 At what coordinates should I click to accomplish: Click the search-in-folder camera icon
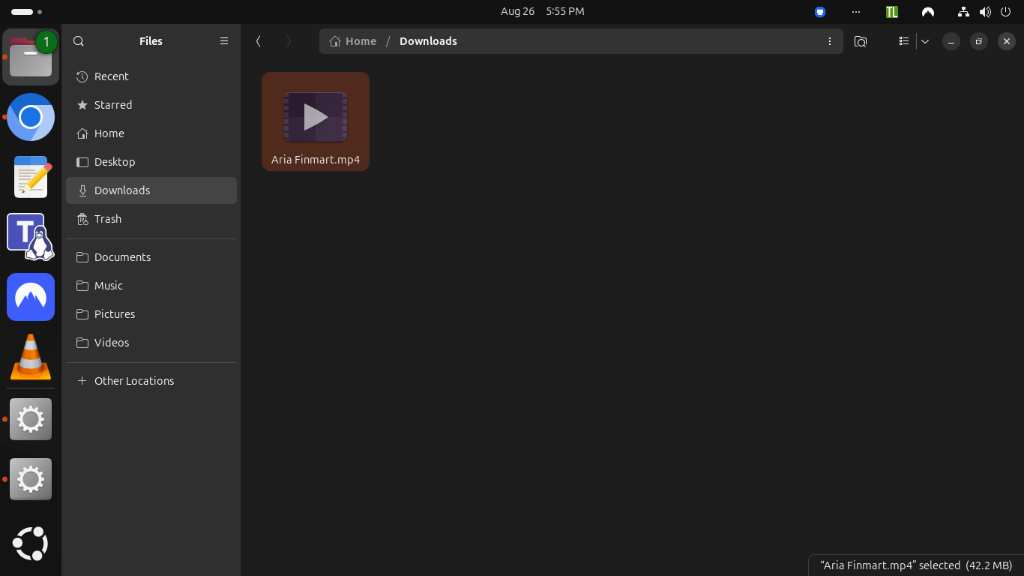pos(861,42)
